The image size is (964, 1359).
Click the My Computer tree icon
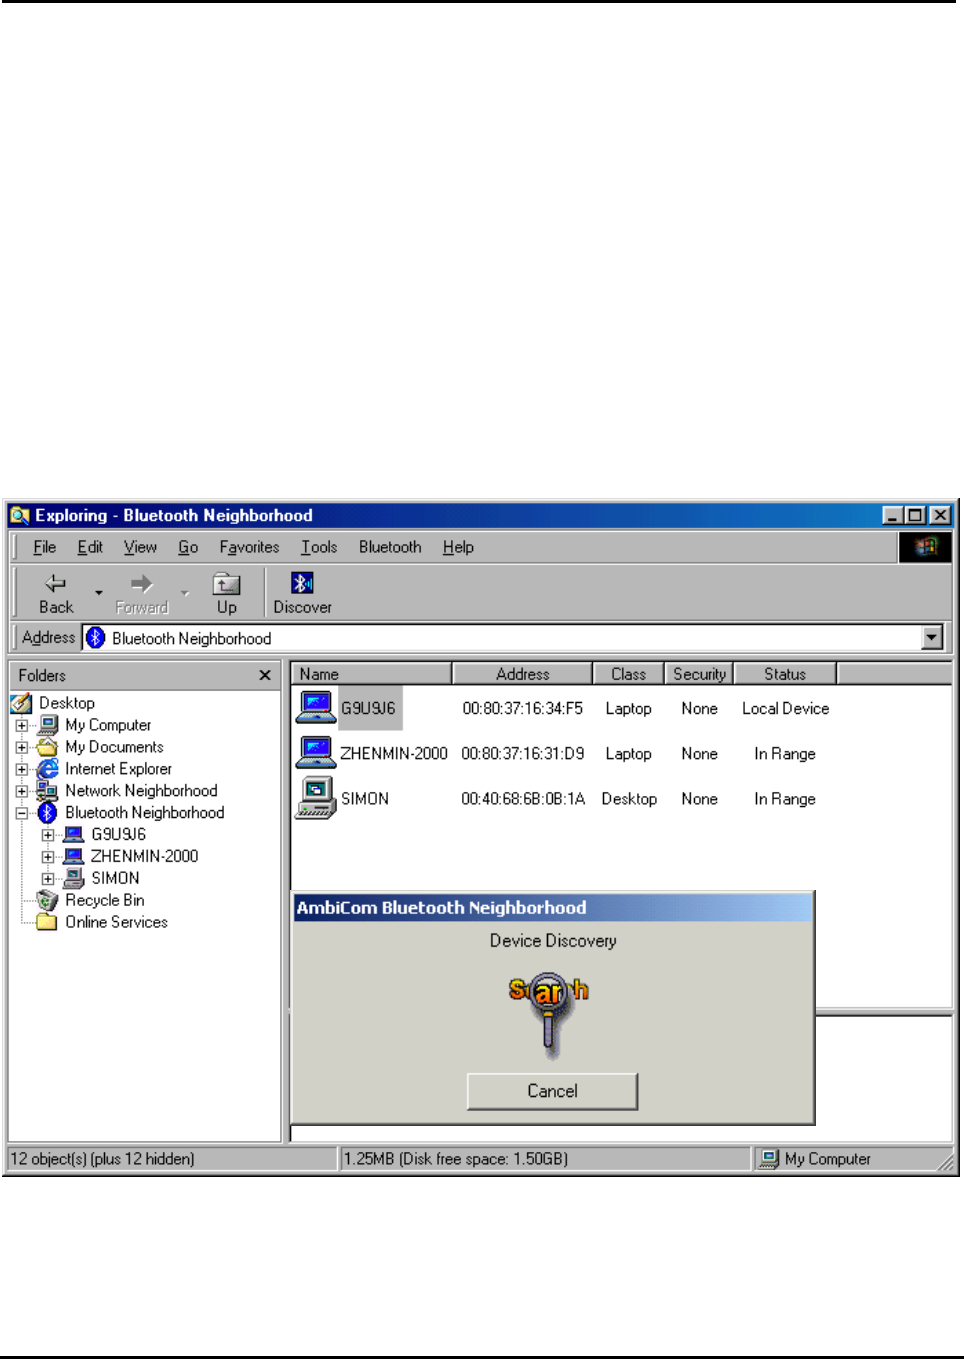[48, 725]
